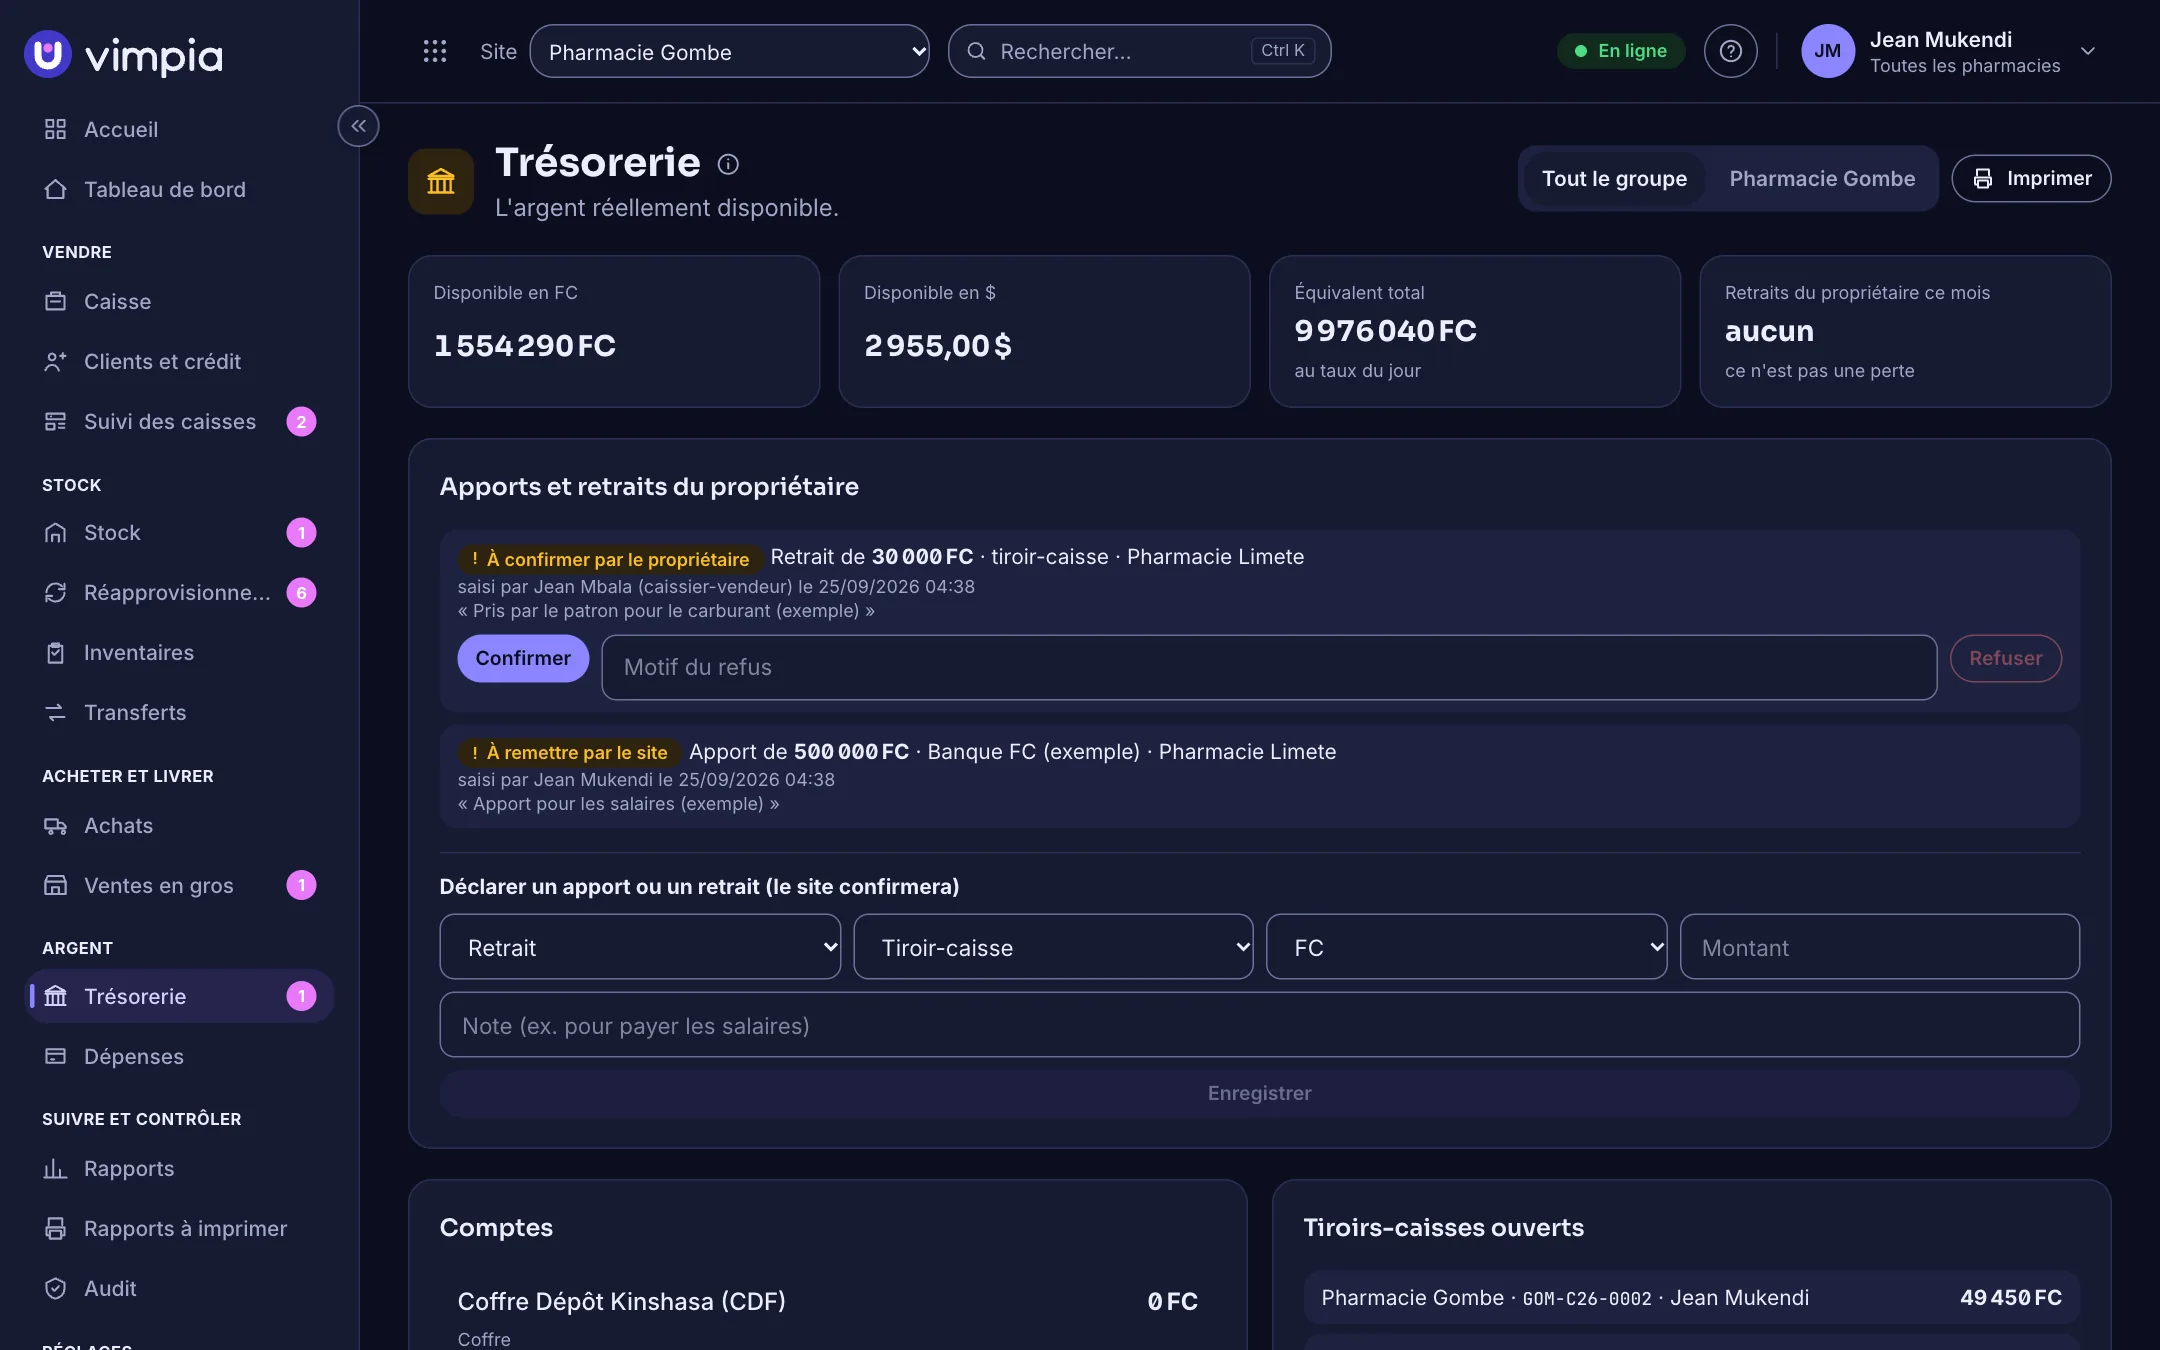Open the FC currency dropdown
2160x1350 pixels.
click(x=1466, y=946)
